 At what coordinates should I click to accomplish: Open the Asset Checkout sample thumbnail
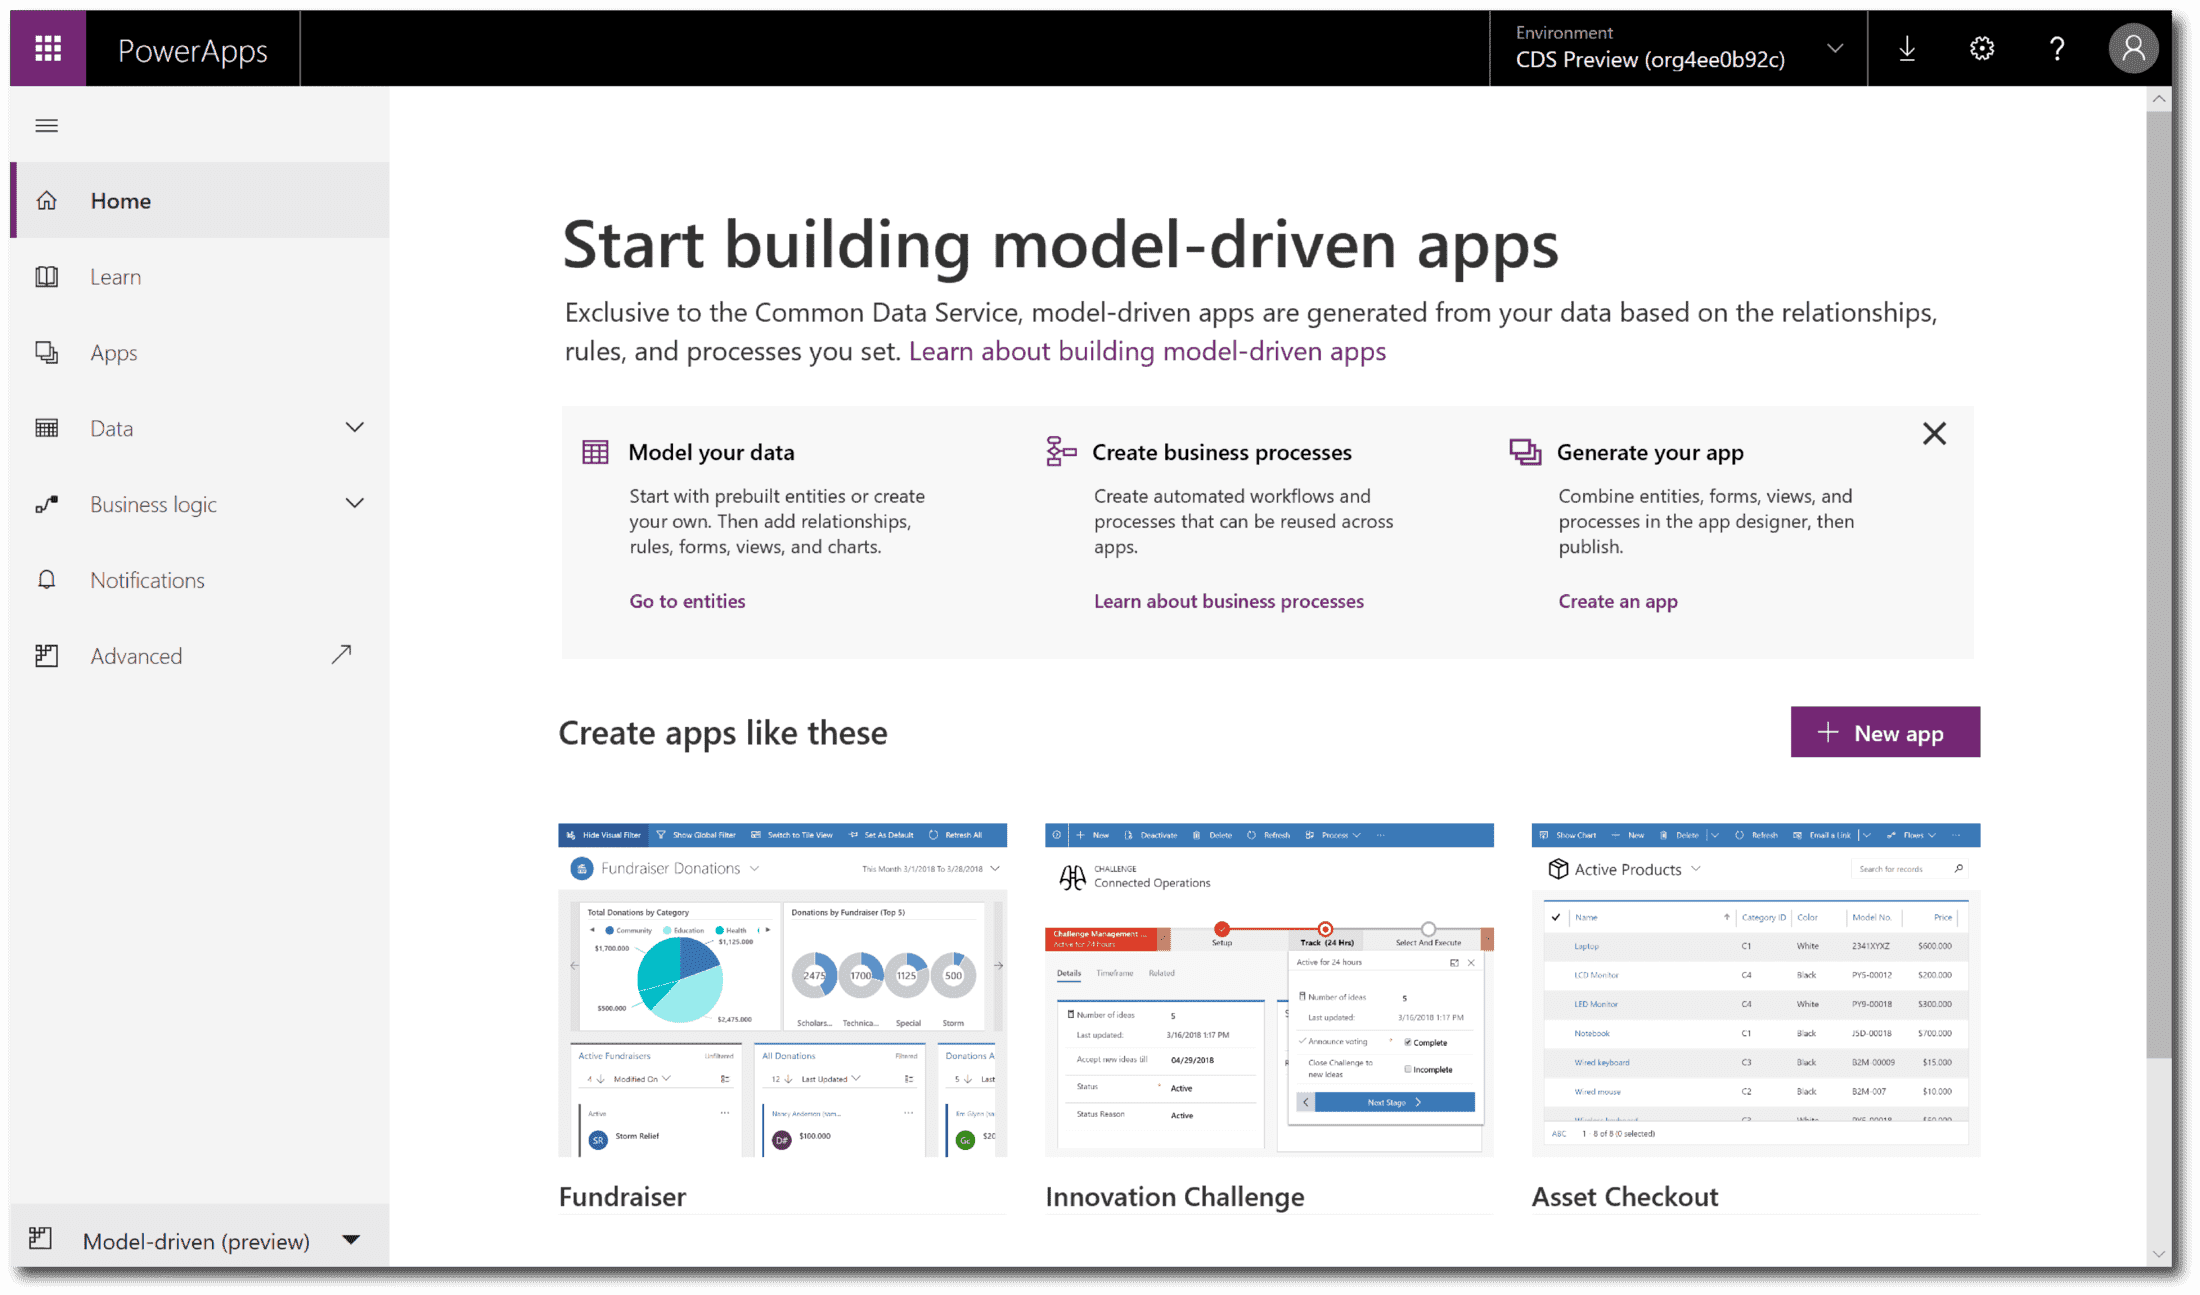click(1755, 990)
